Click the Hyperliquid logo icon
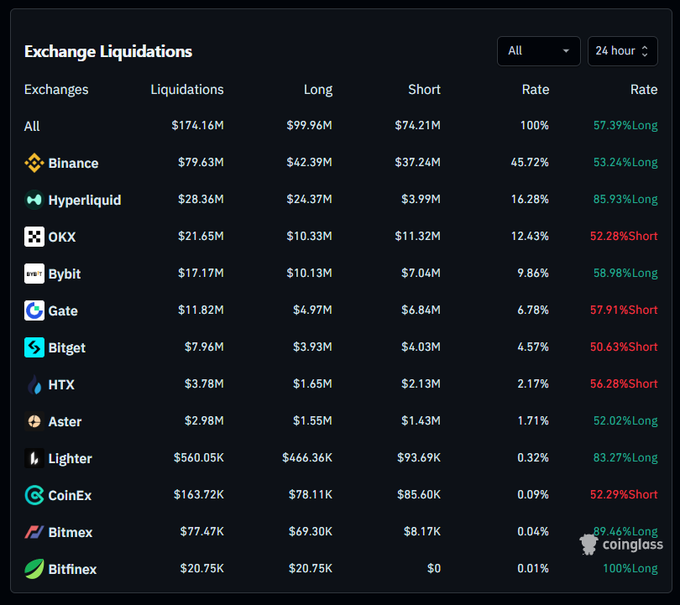This screenshot has height=605, width=680. coord(34,200)
